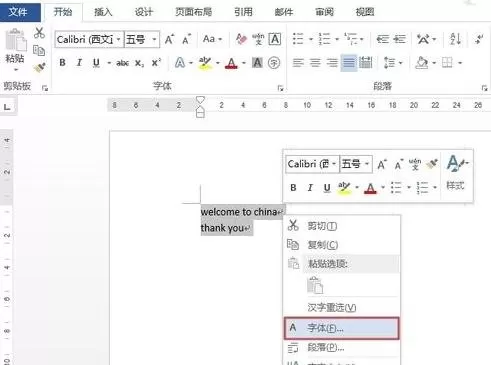491x365 pixels.
Task: Center text in ribbon
Action: coord(315,63)
